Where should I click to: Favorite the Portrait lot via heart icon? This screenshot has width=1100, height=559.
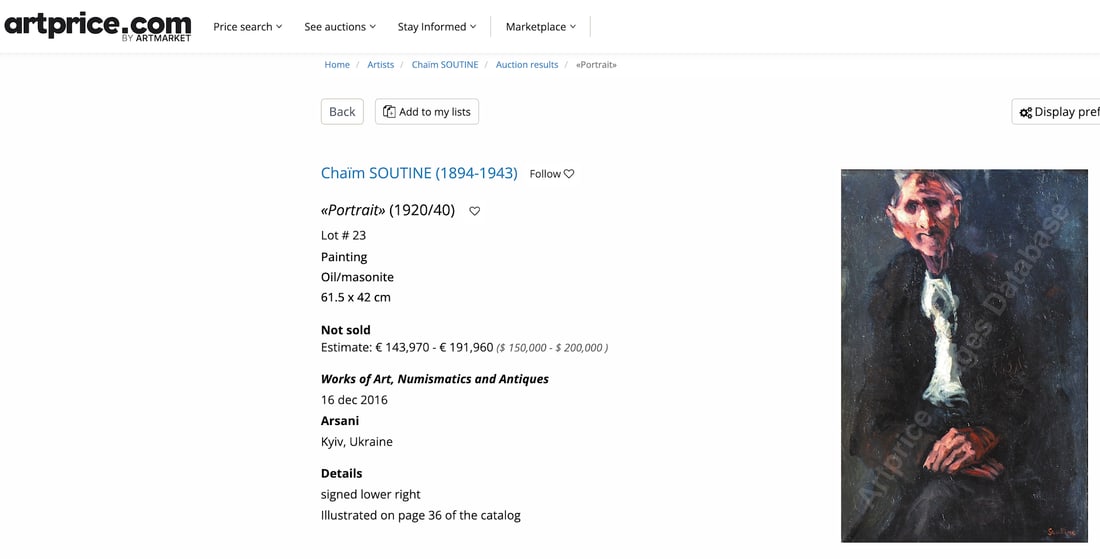475,211
